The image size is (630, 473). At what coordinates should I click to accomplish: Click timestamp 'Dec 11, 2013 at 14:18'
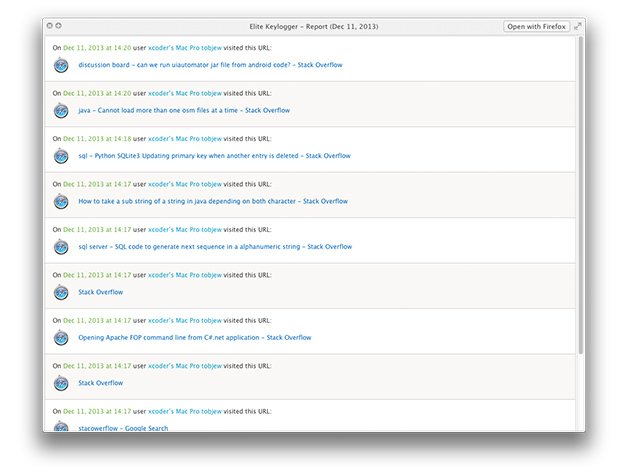point(97,139)
